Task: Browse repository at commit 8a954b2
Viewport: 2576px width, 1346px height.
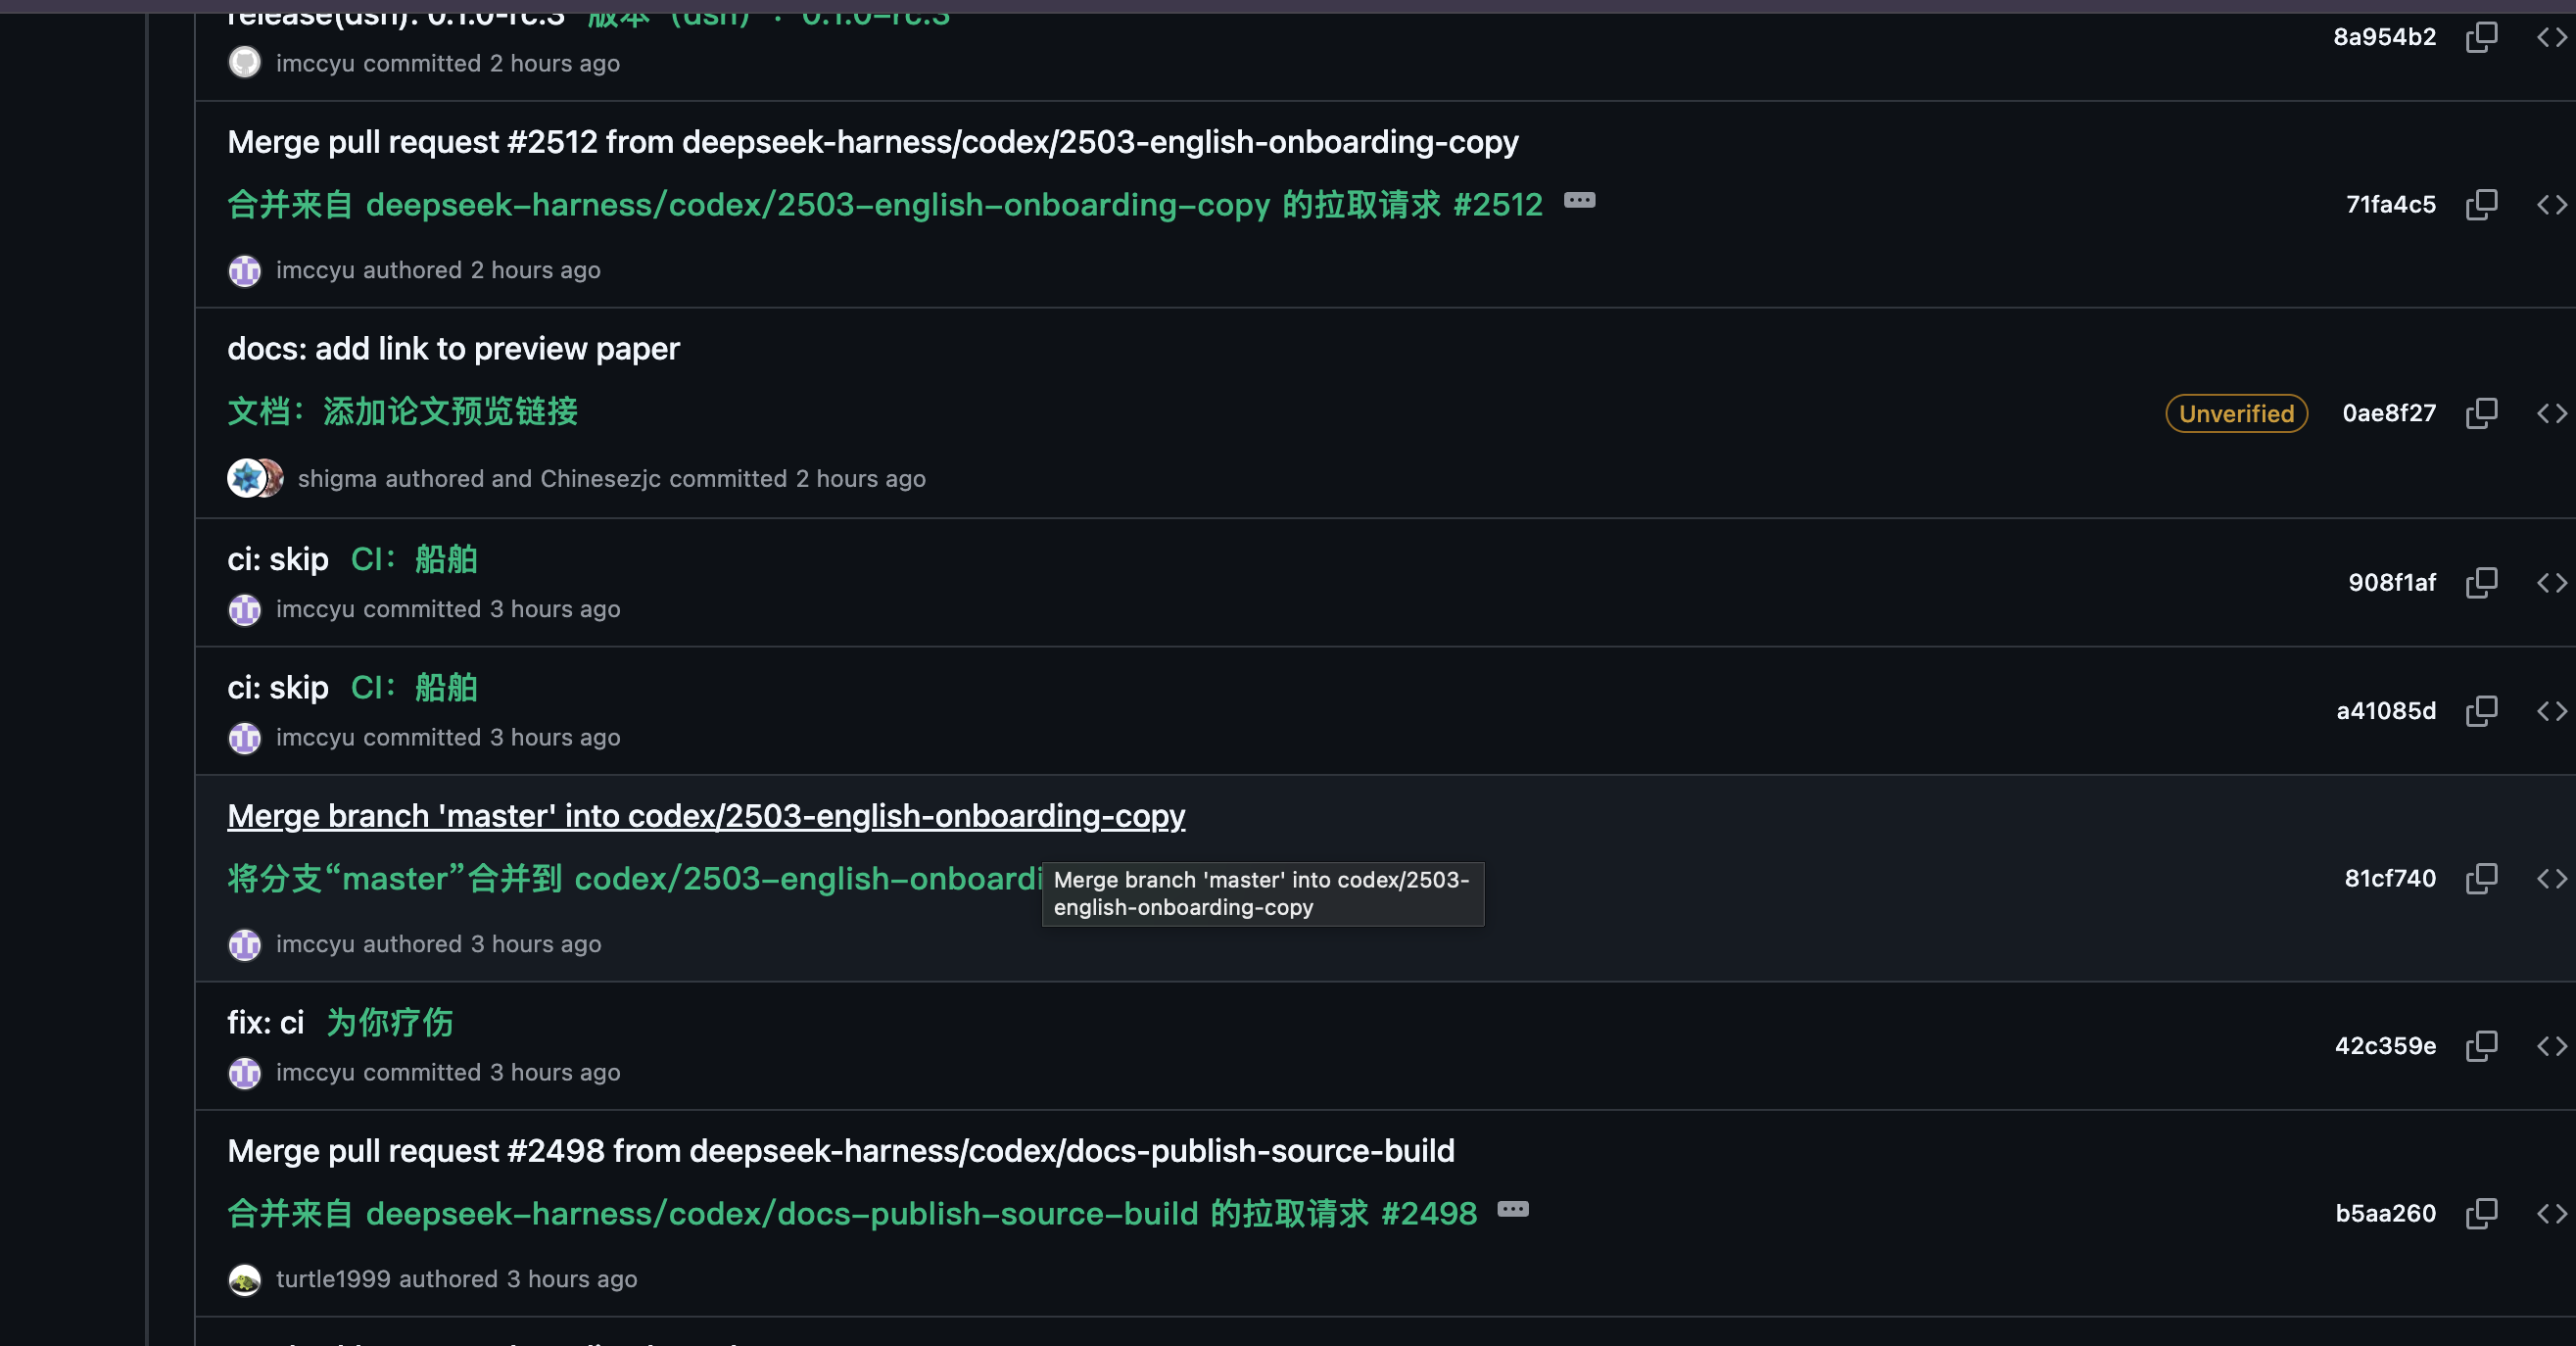Action: click(2551, 37)
